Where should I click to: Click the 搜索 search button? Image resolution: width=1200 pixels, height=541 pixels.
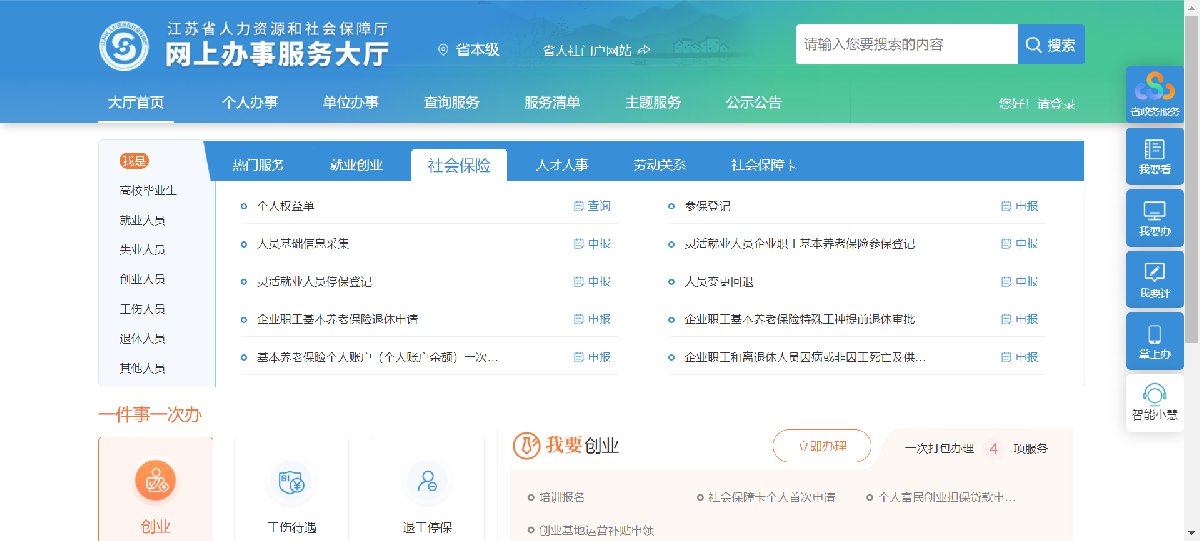point(1051,45)
